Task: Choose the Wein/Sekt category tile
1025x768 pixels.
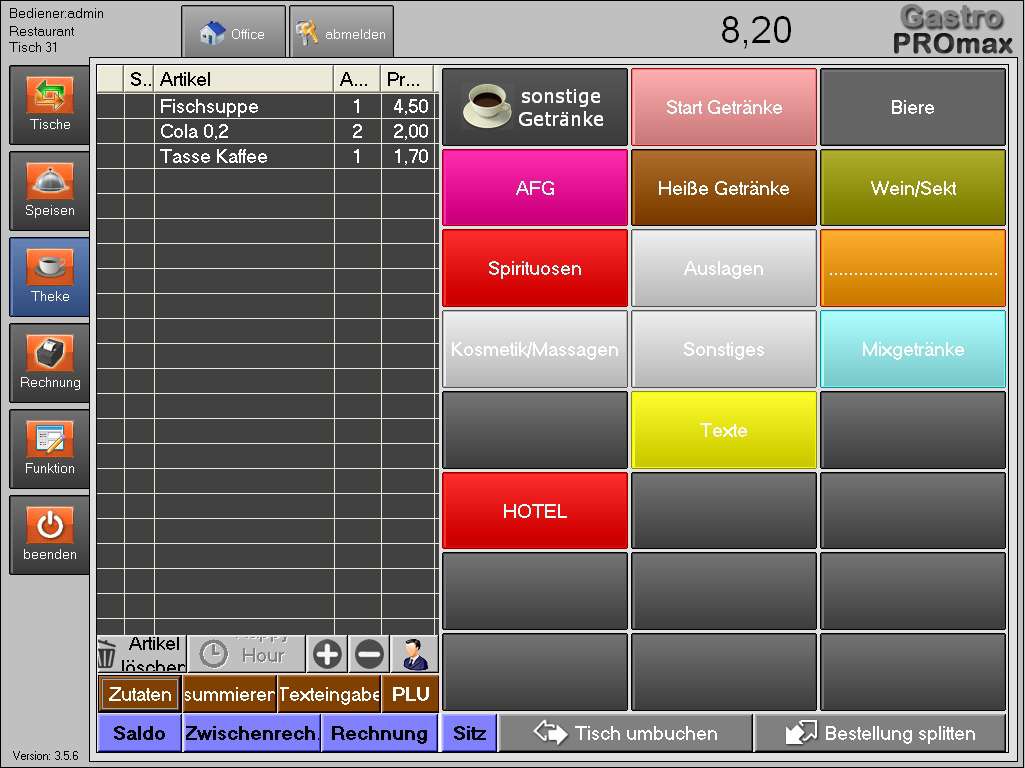Action: pos(912,188)
